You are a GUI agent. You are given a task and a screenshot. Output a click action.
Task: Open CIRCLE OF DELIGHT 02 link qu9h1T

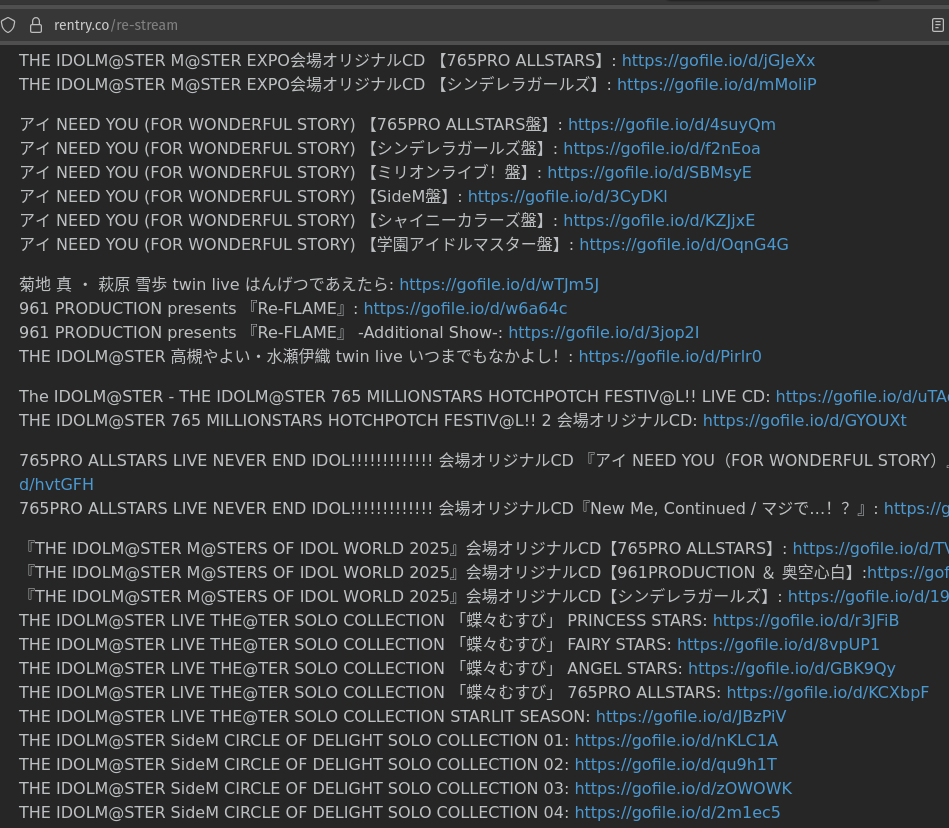tap(675, 764)
